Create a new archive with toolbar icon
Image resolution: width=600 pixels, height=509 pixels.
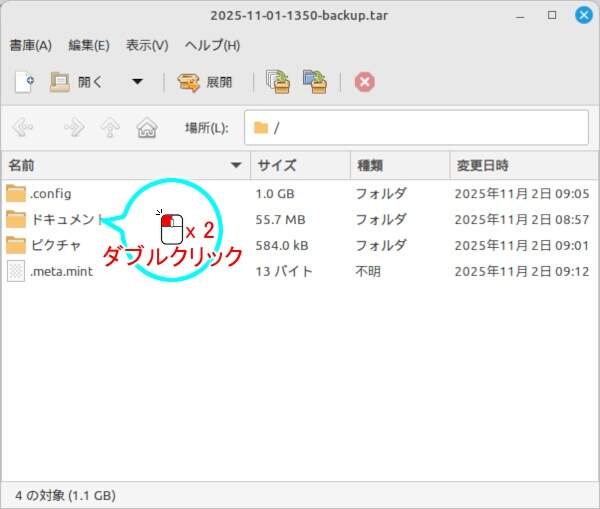25,82
